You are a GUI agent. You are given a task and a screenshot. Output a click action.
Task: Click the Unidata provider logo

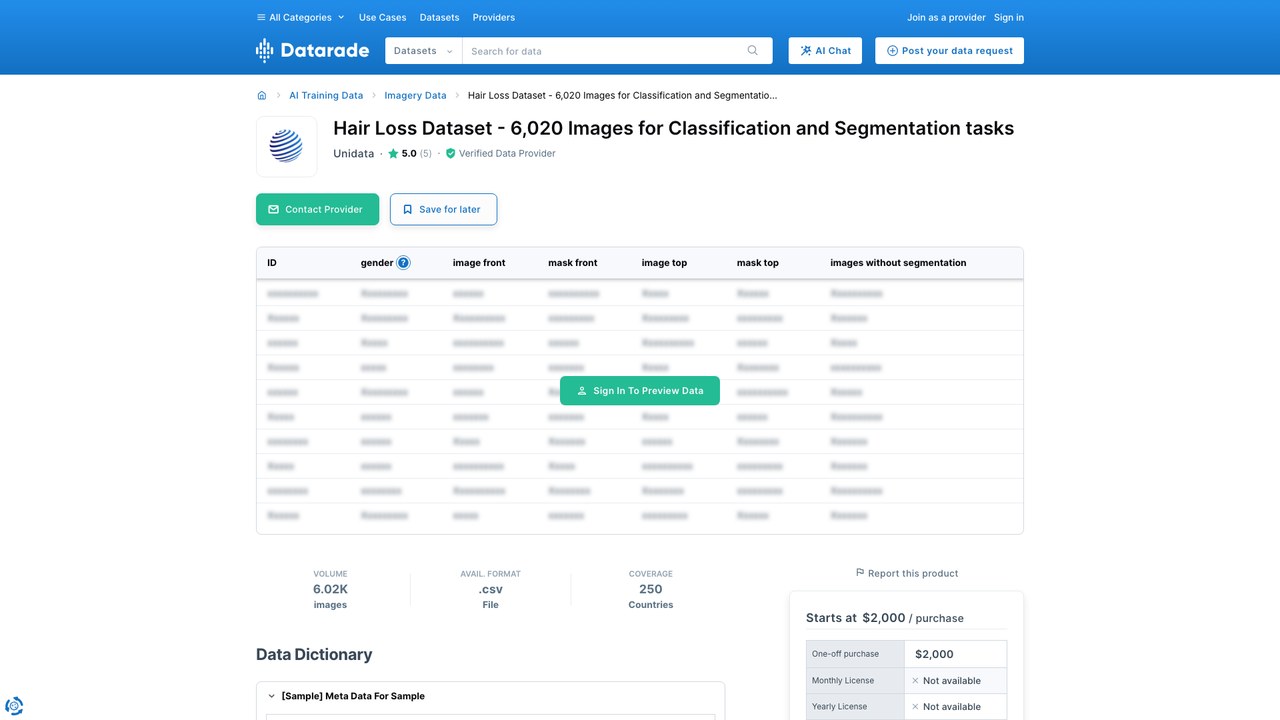coord(286,146)
